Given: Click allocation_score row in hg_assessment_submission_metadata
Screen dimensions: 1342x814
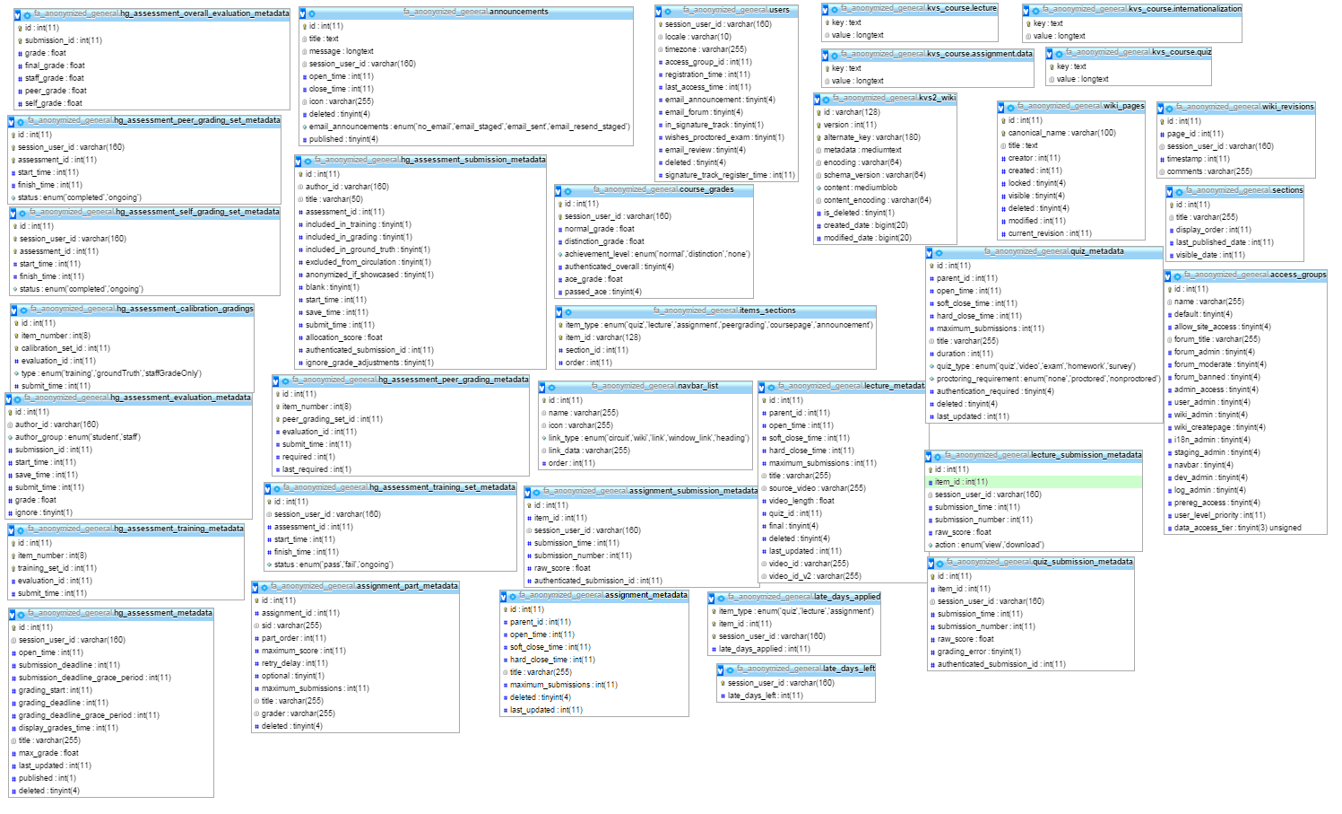Looking at the screenshot, I should 421,338.
